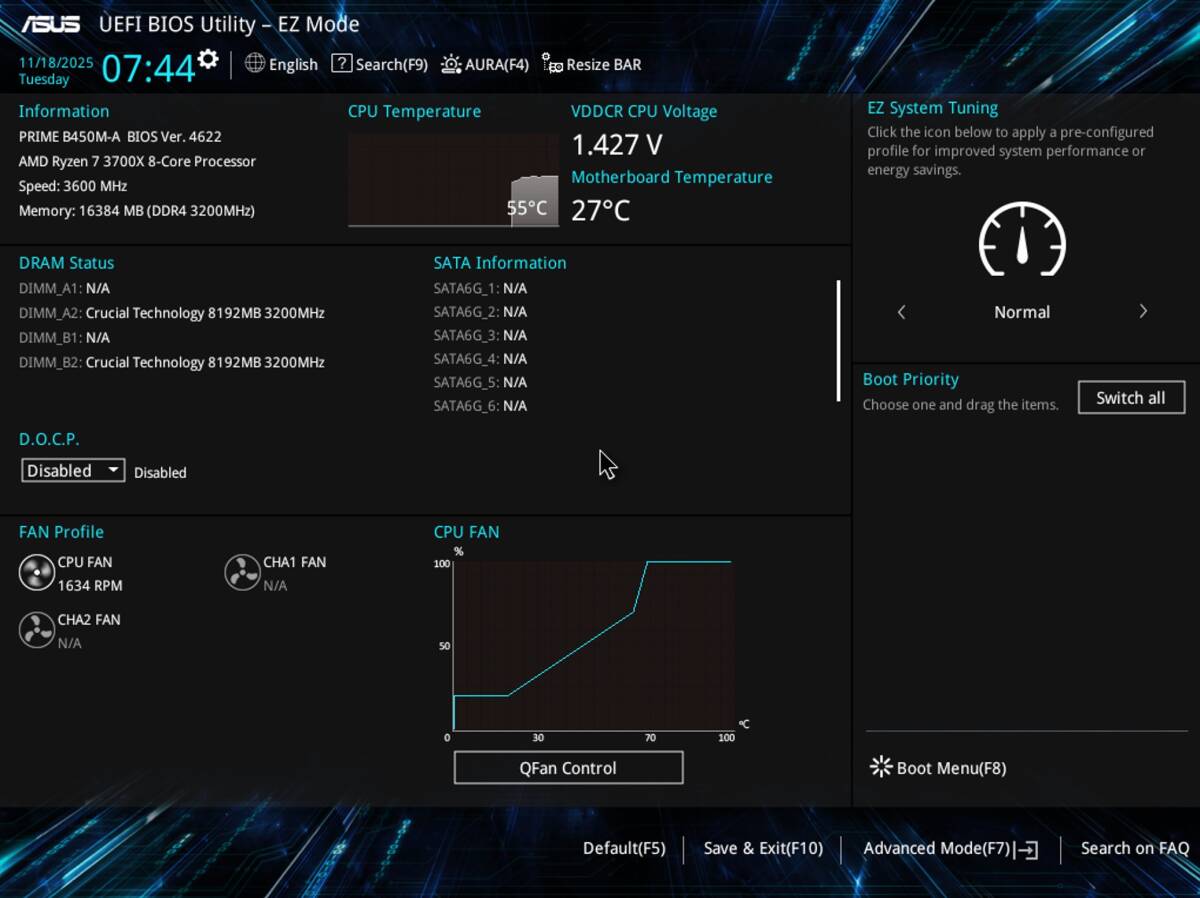Click the CHA2 FAN fan icon
1200x898 pixels.
[37, 630]
